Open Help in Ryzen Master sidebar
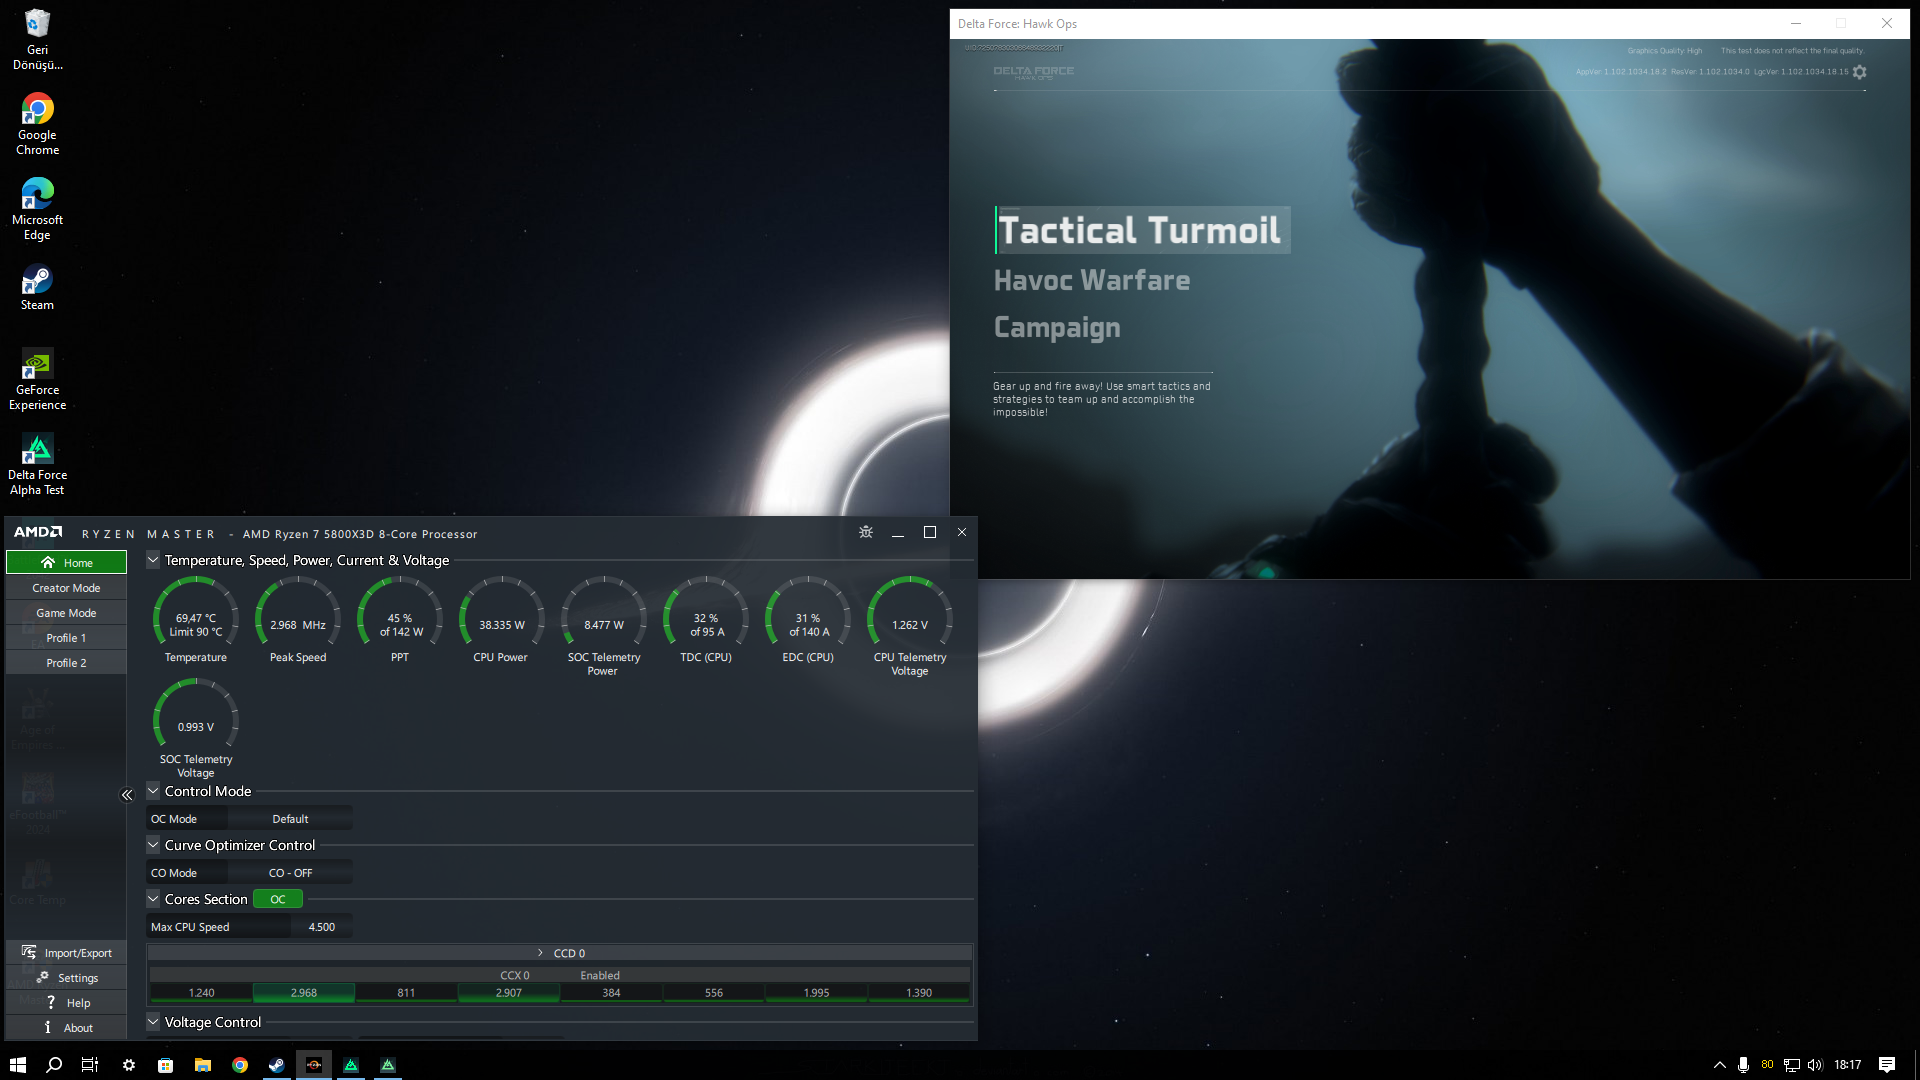 [67, 1003]
